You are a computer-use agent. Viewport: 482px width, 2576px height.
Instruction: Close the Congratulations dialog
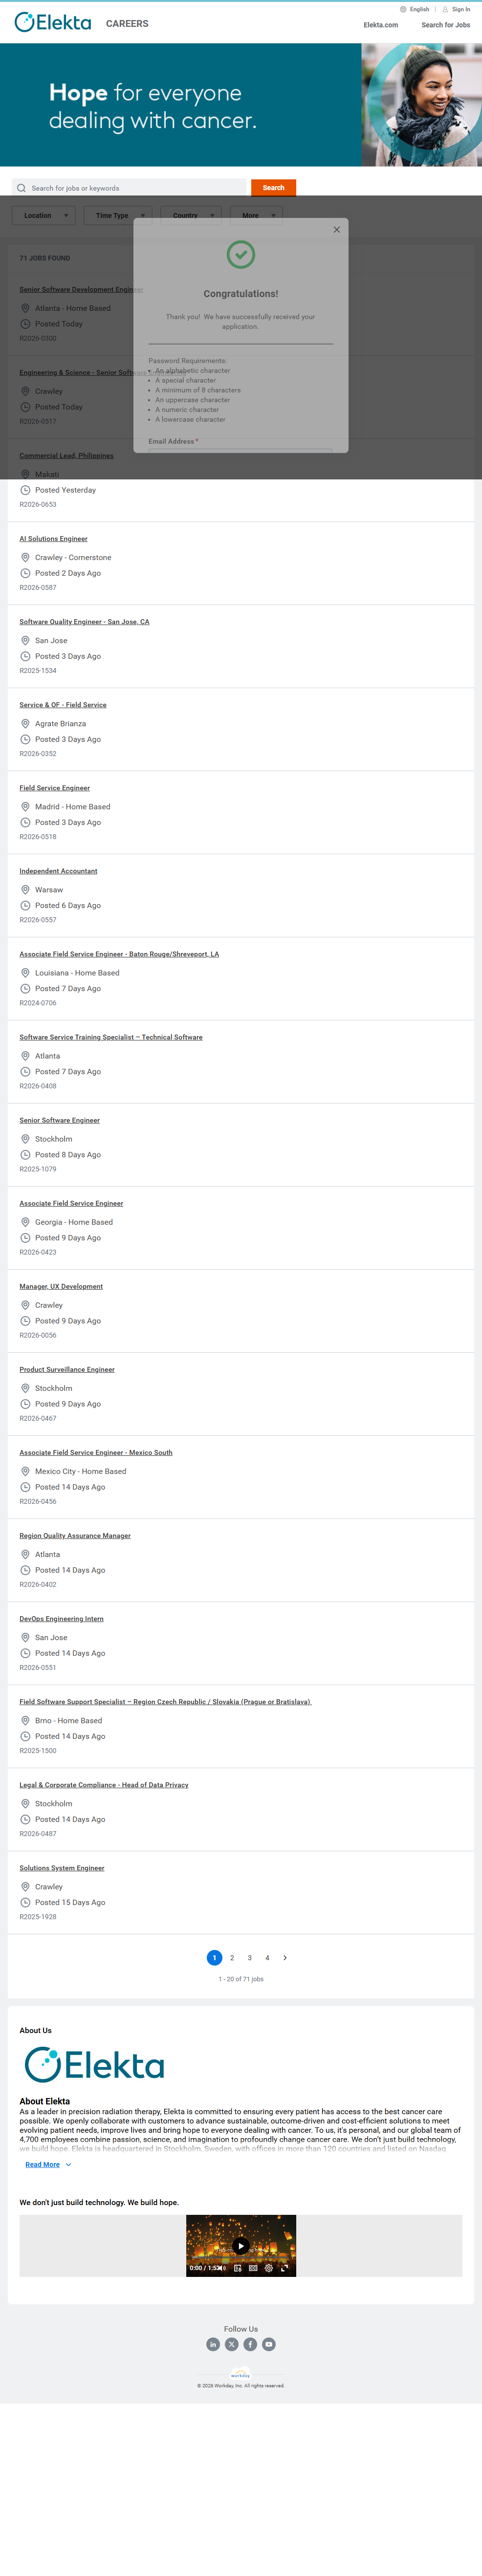pos(337,230)
